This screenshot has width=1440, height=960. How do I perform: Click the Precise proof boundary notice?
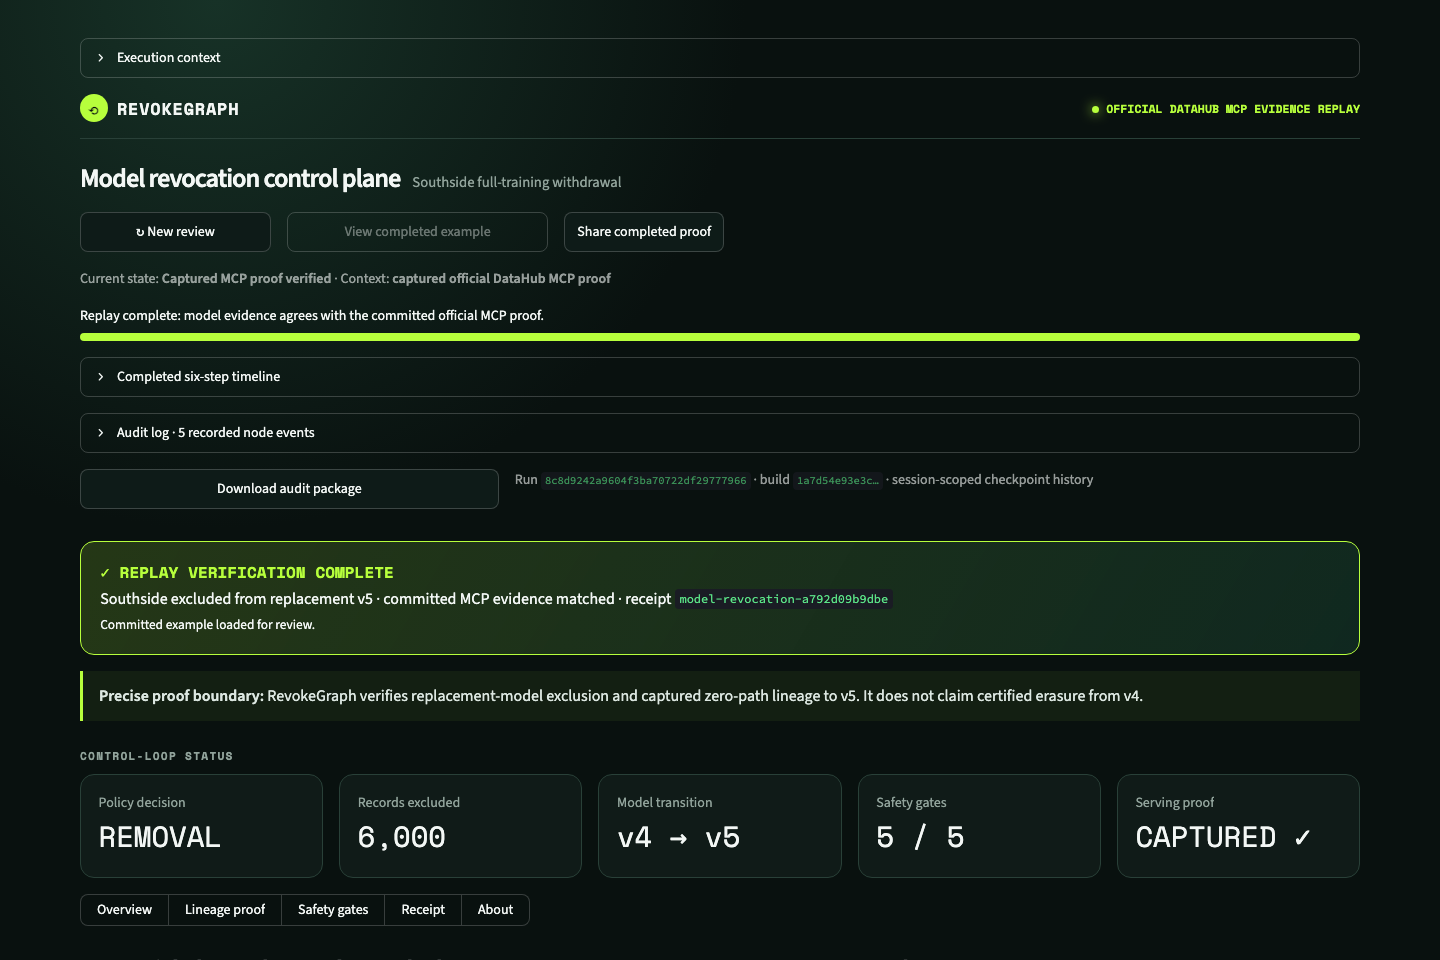(x=720, y=696)
